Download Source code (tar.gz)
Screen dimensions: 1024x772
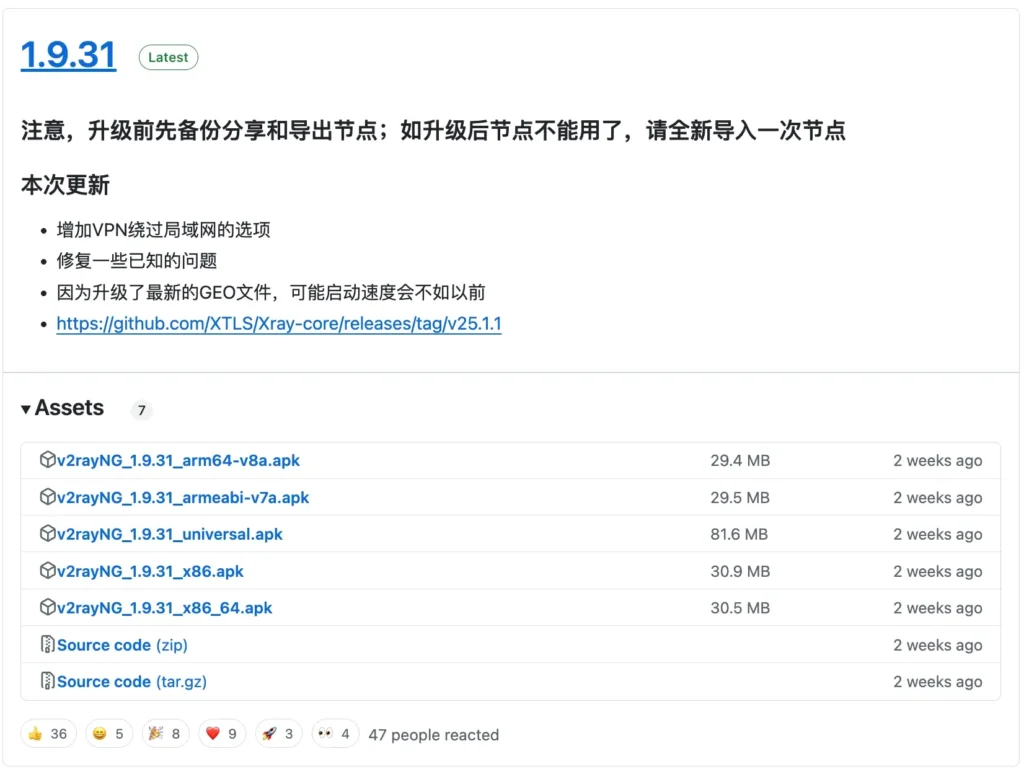[132, 682]
